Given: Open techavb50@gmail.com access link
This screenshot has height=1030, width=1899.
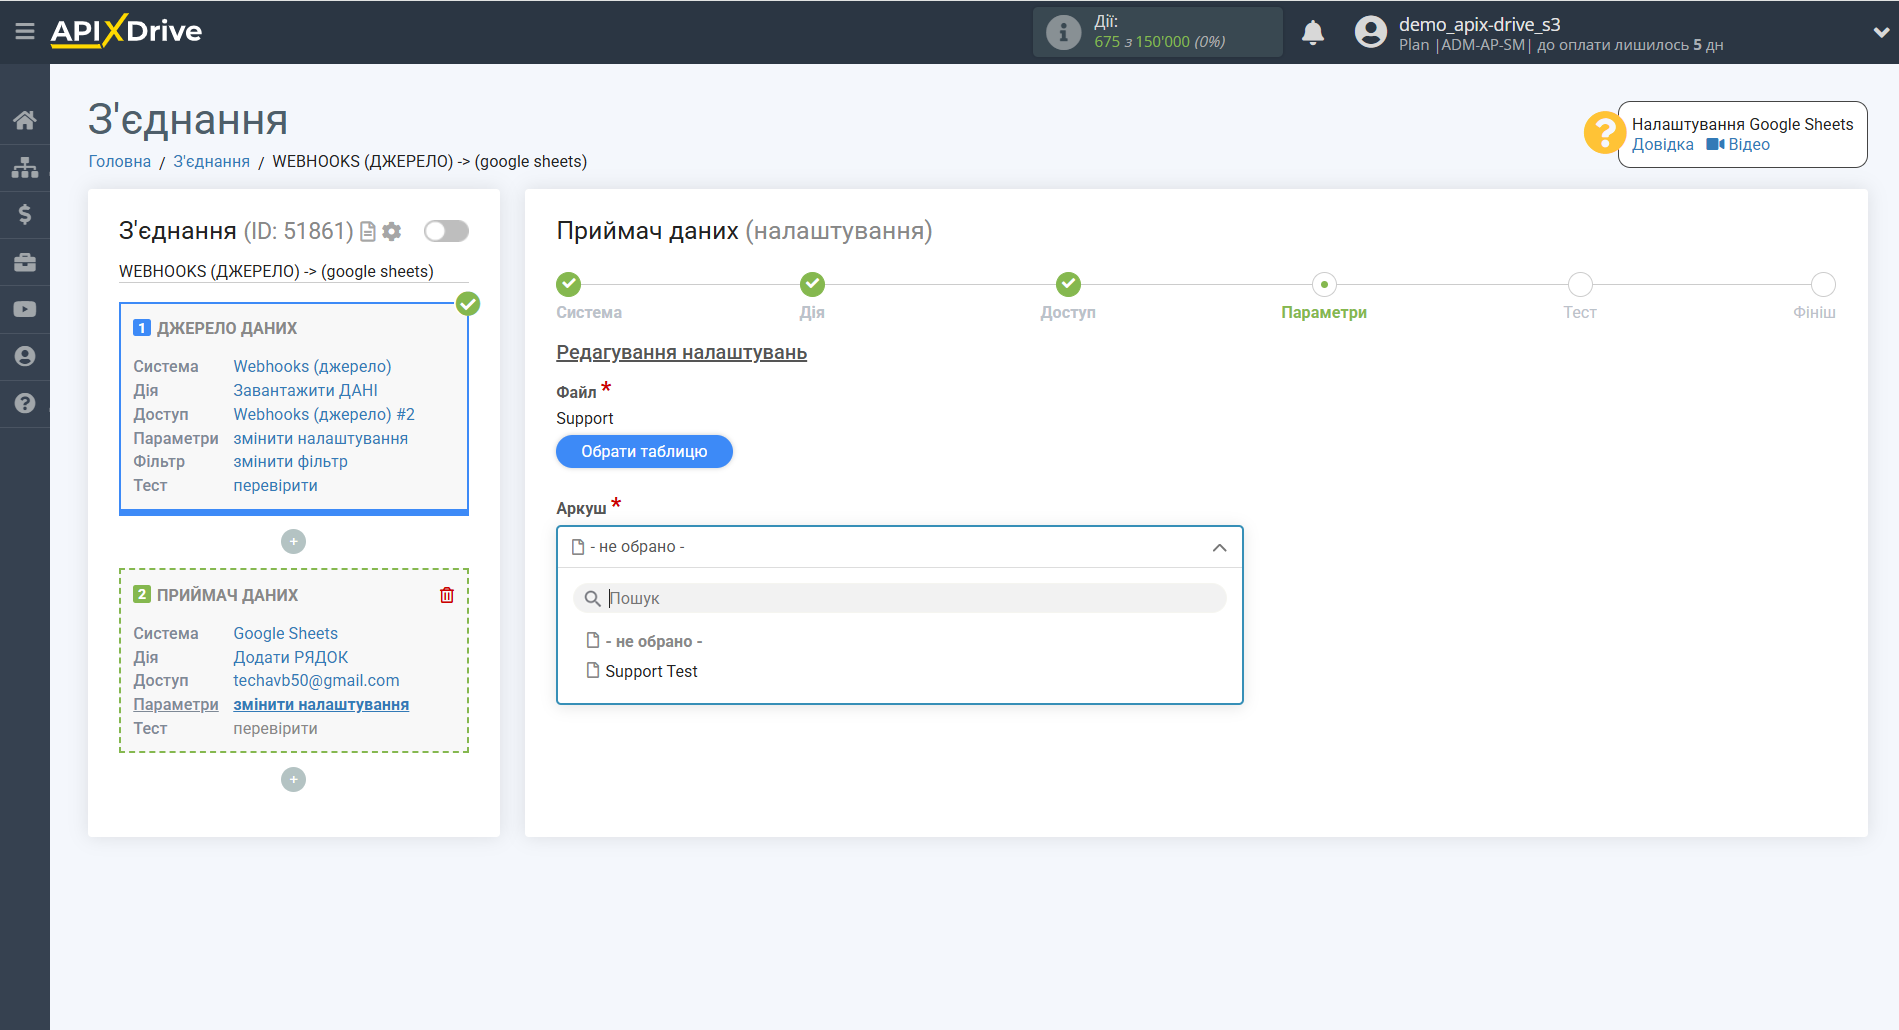Looking at the screenshot, I should (x=316, y=680).
